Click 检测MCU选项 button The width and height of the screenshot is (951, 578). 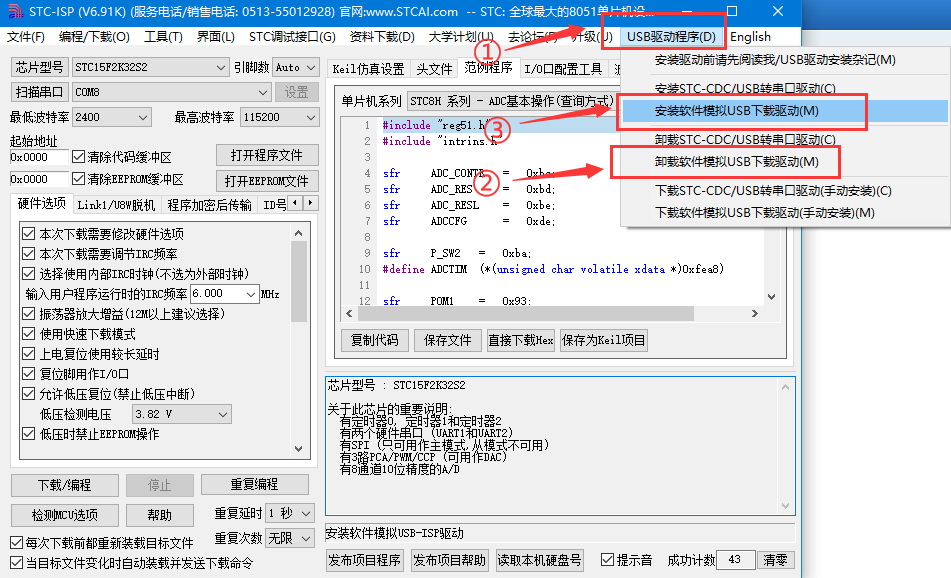(x=64, y=515)
